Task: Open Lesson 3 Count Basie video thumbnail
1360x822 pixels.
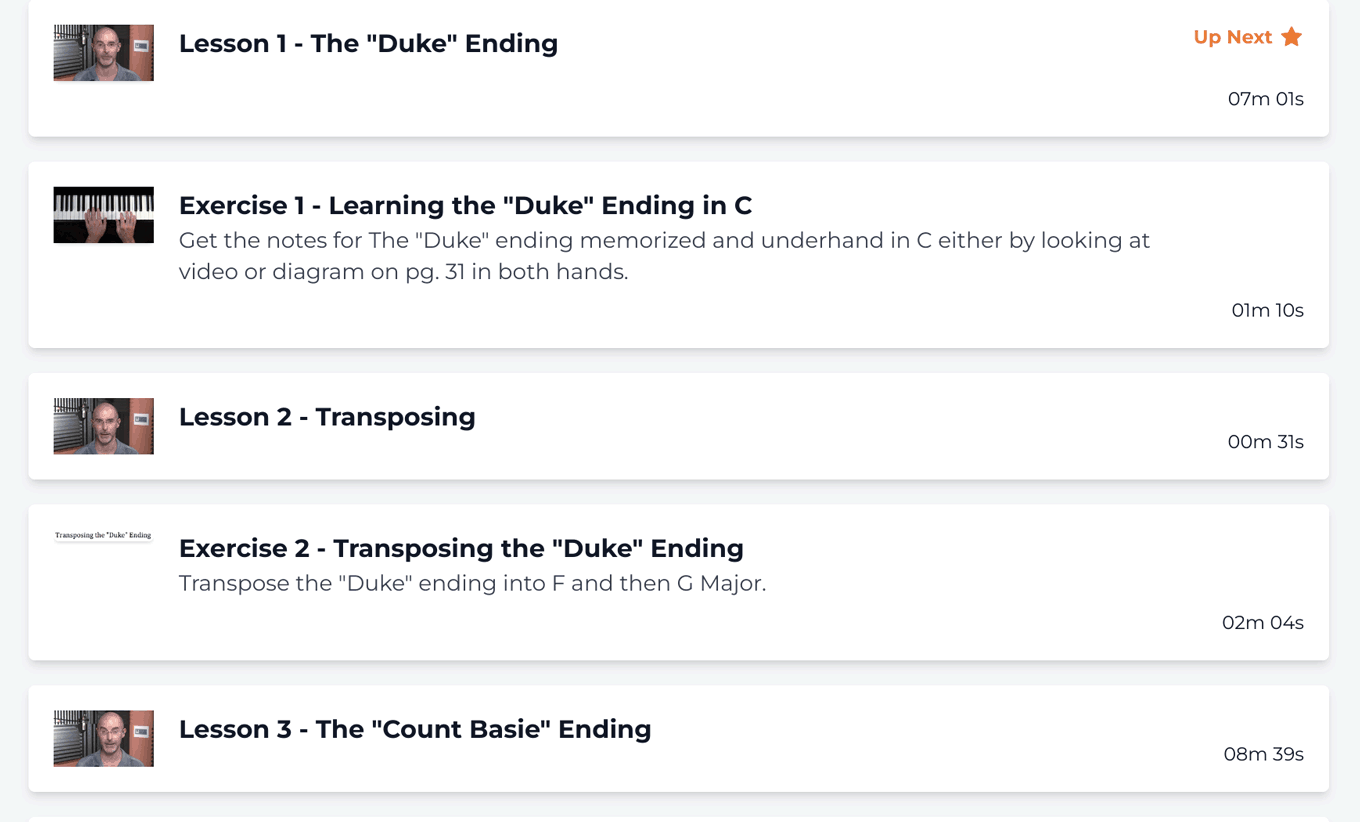Action: (x=103, y=738)
